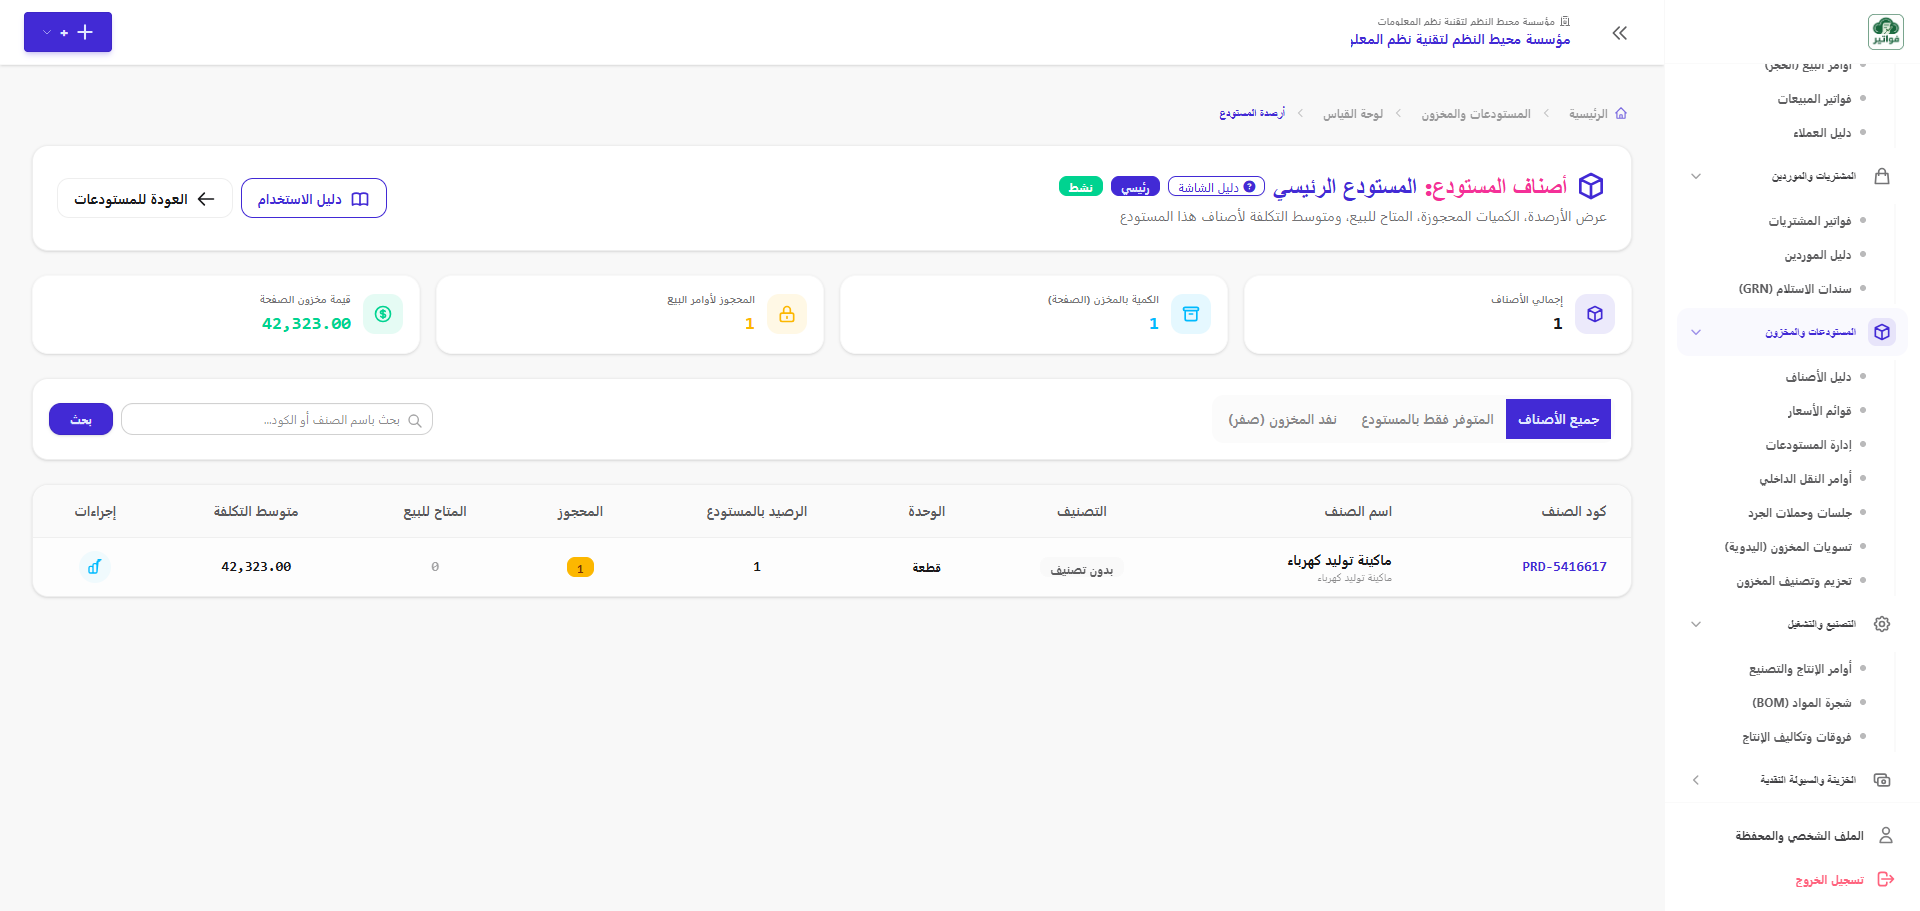The height and width of the screenshot is (911, 1920).
Task: Open شجرة المواد (BOM) menu item
Action: 1801,703
